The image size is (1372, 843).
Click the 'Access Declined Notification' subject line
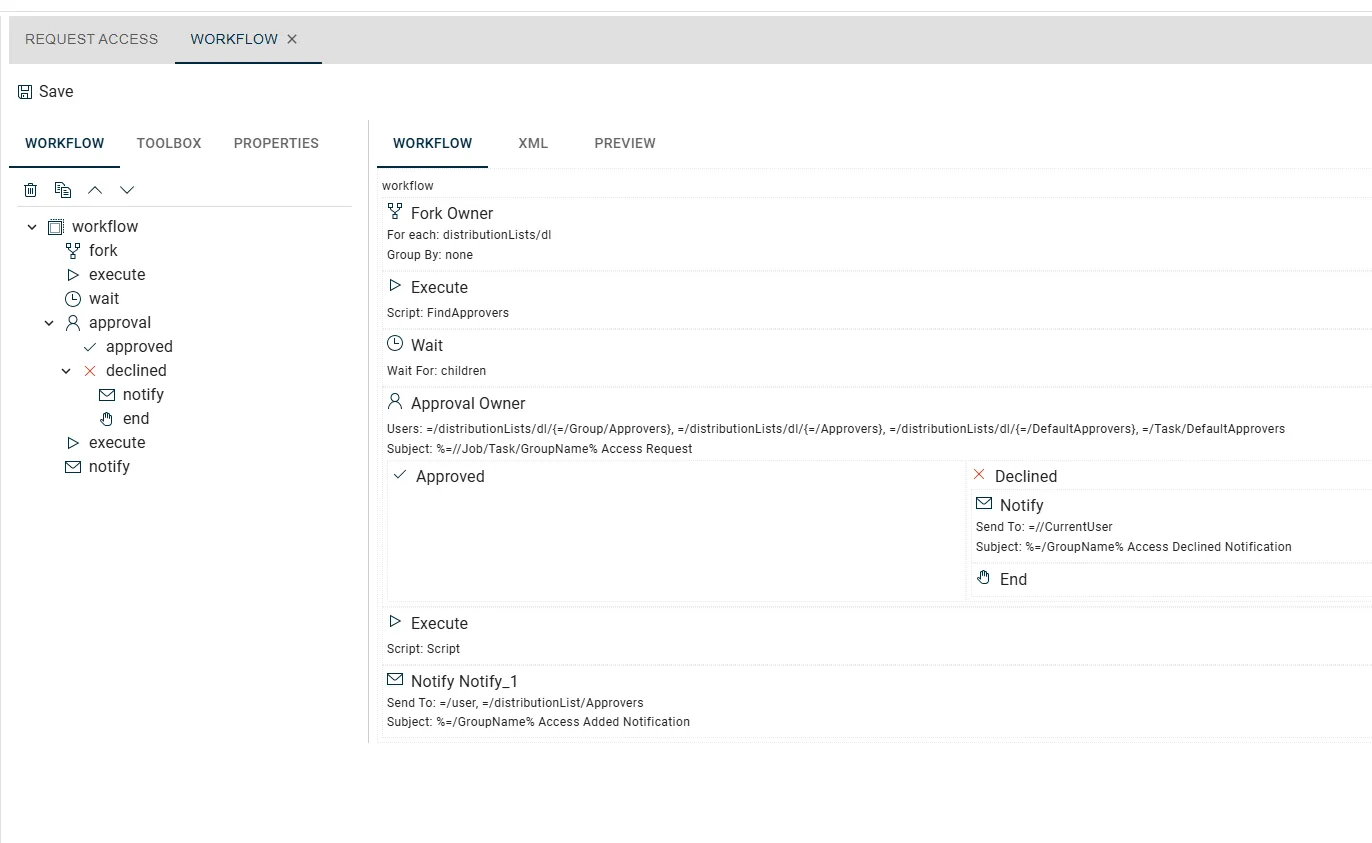[1134, 547]
